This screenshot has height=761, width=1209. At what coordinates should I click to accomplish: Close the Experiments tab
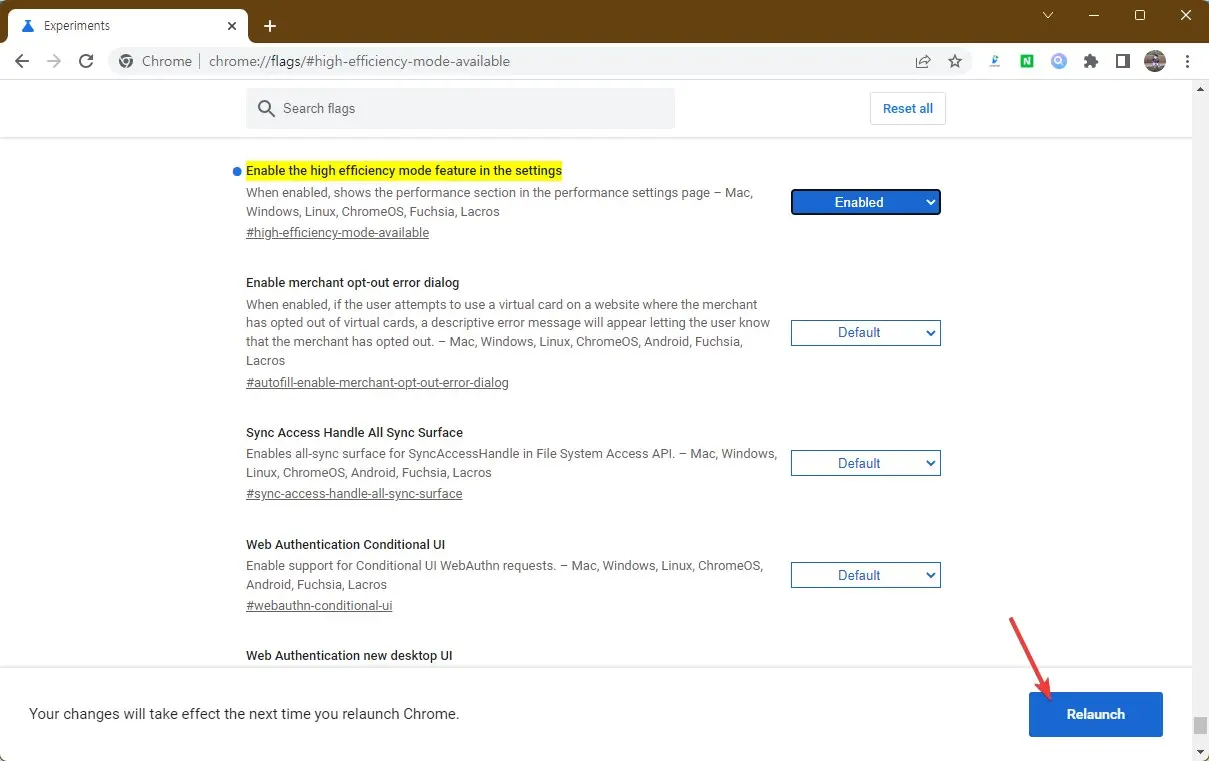[234, 26]
